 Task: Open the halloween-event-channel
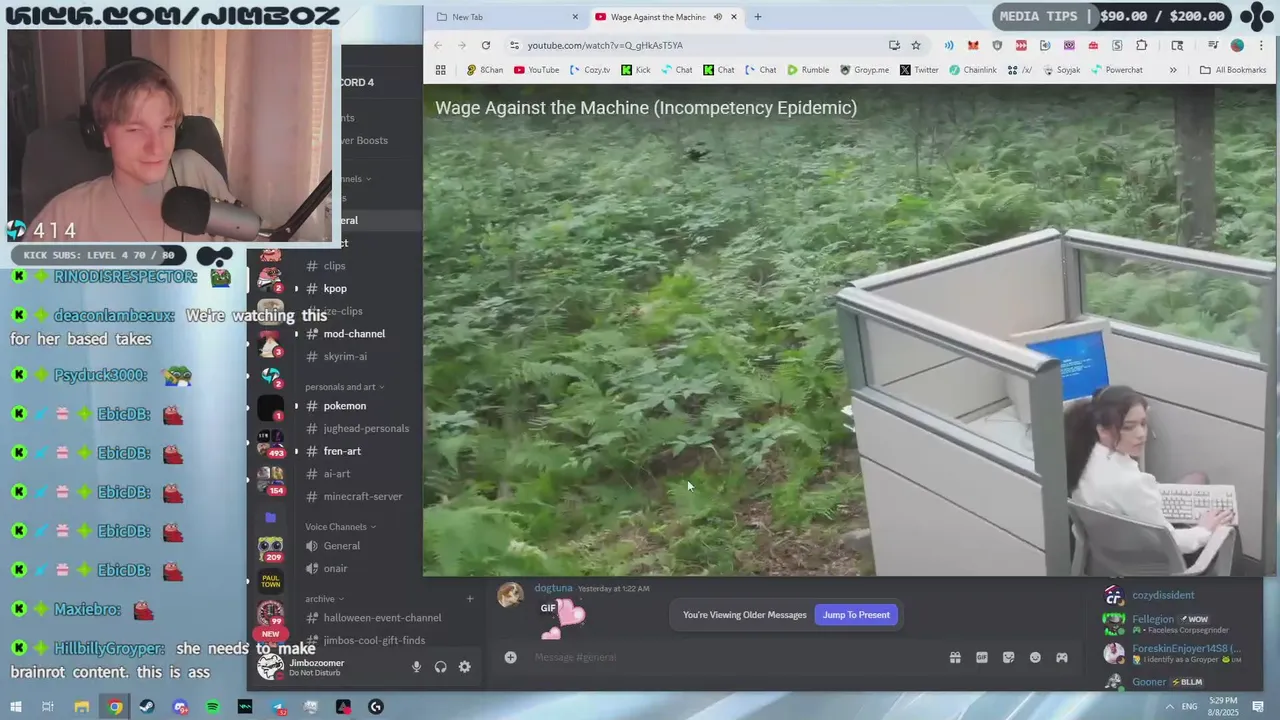pyautogui.click(x=382, y=618)
